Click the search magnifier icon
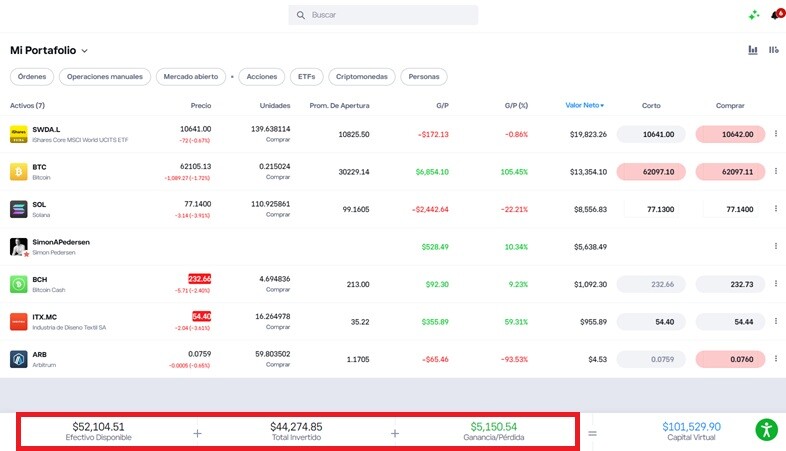786x451 pixels. tap(301, 15)
